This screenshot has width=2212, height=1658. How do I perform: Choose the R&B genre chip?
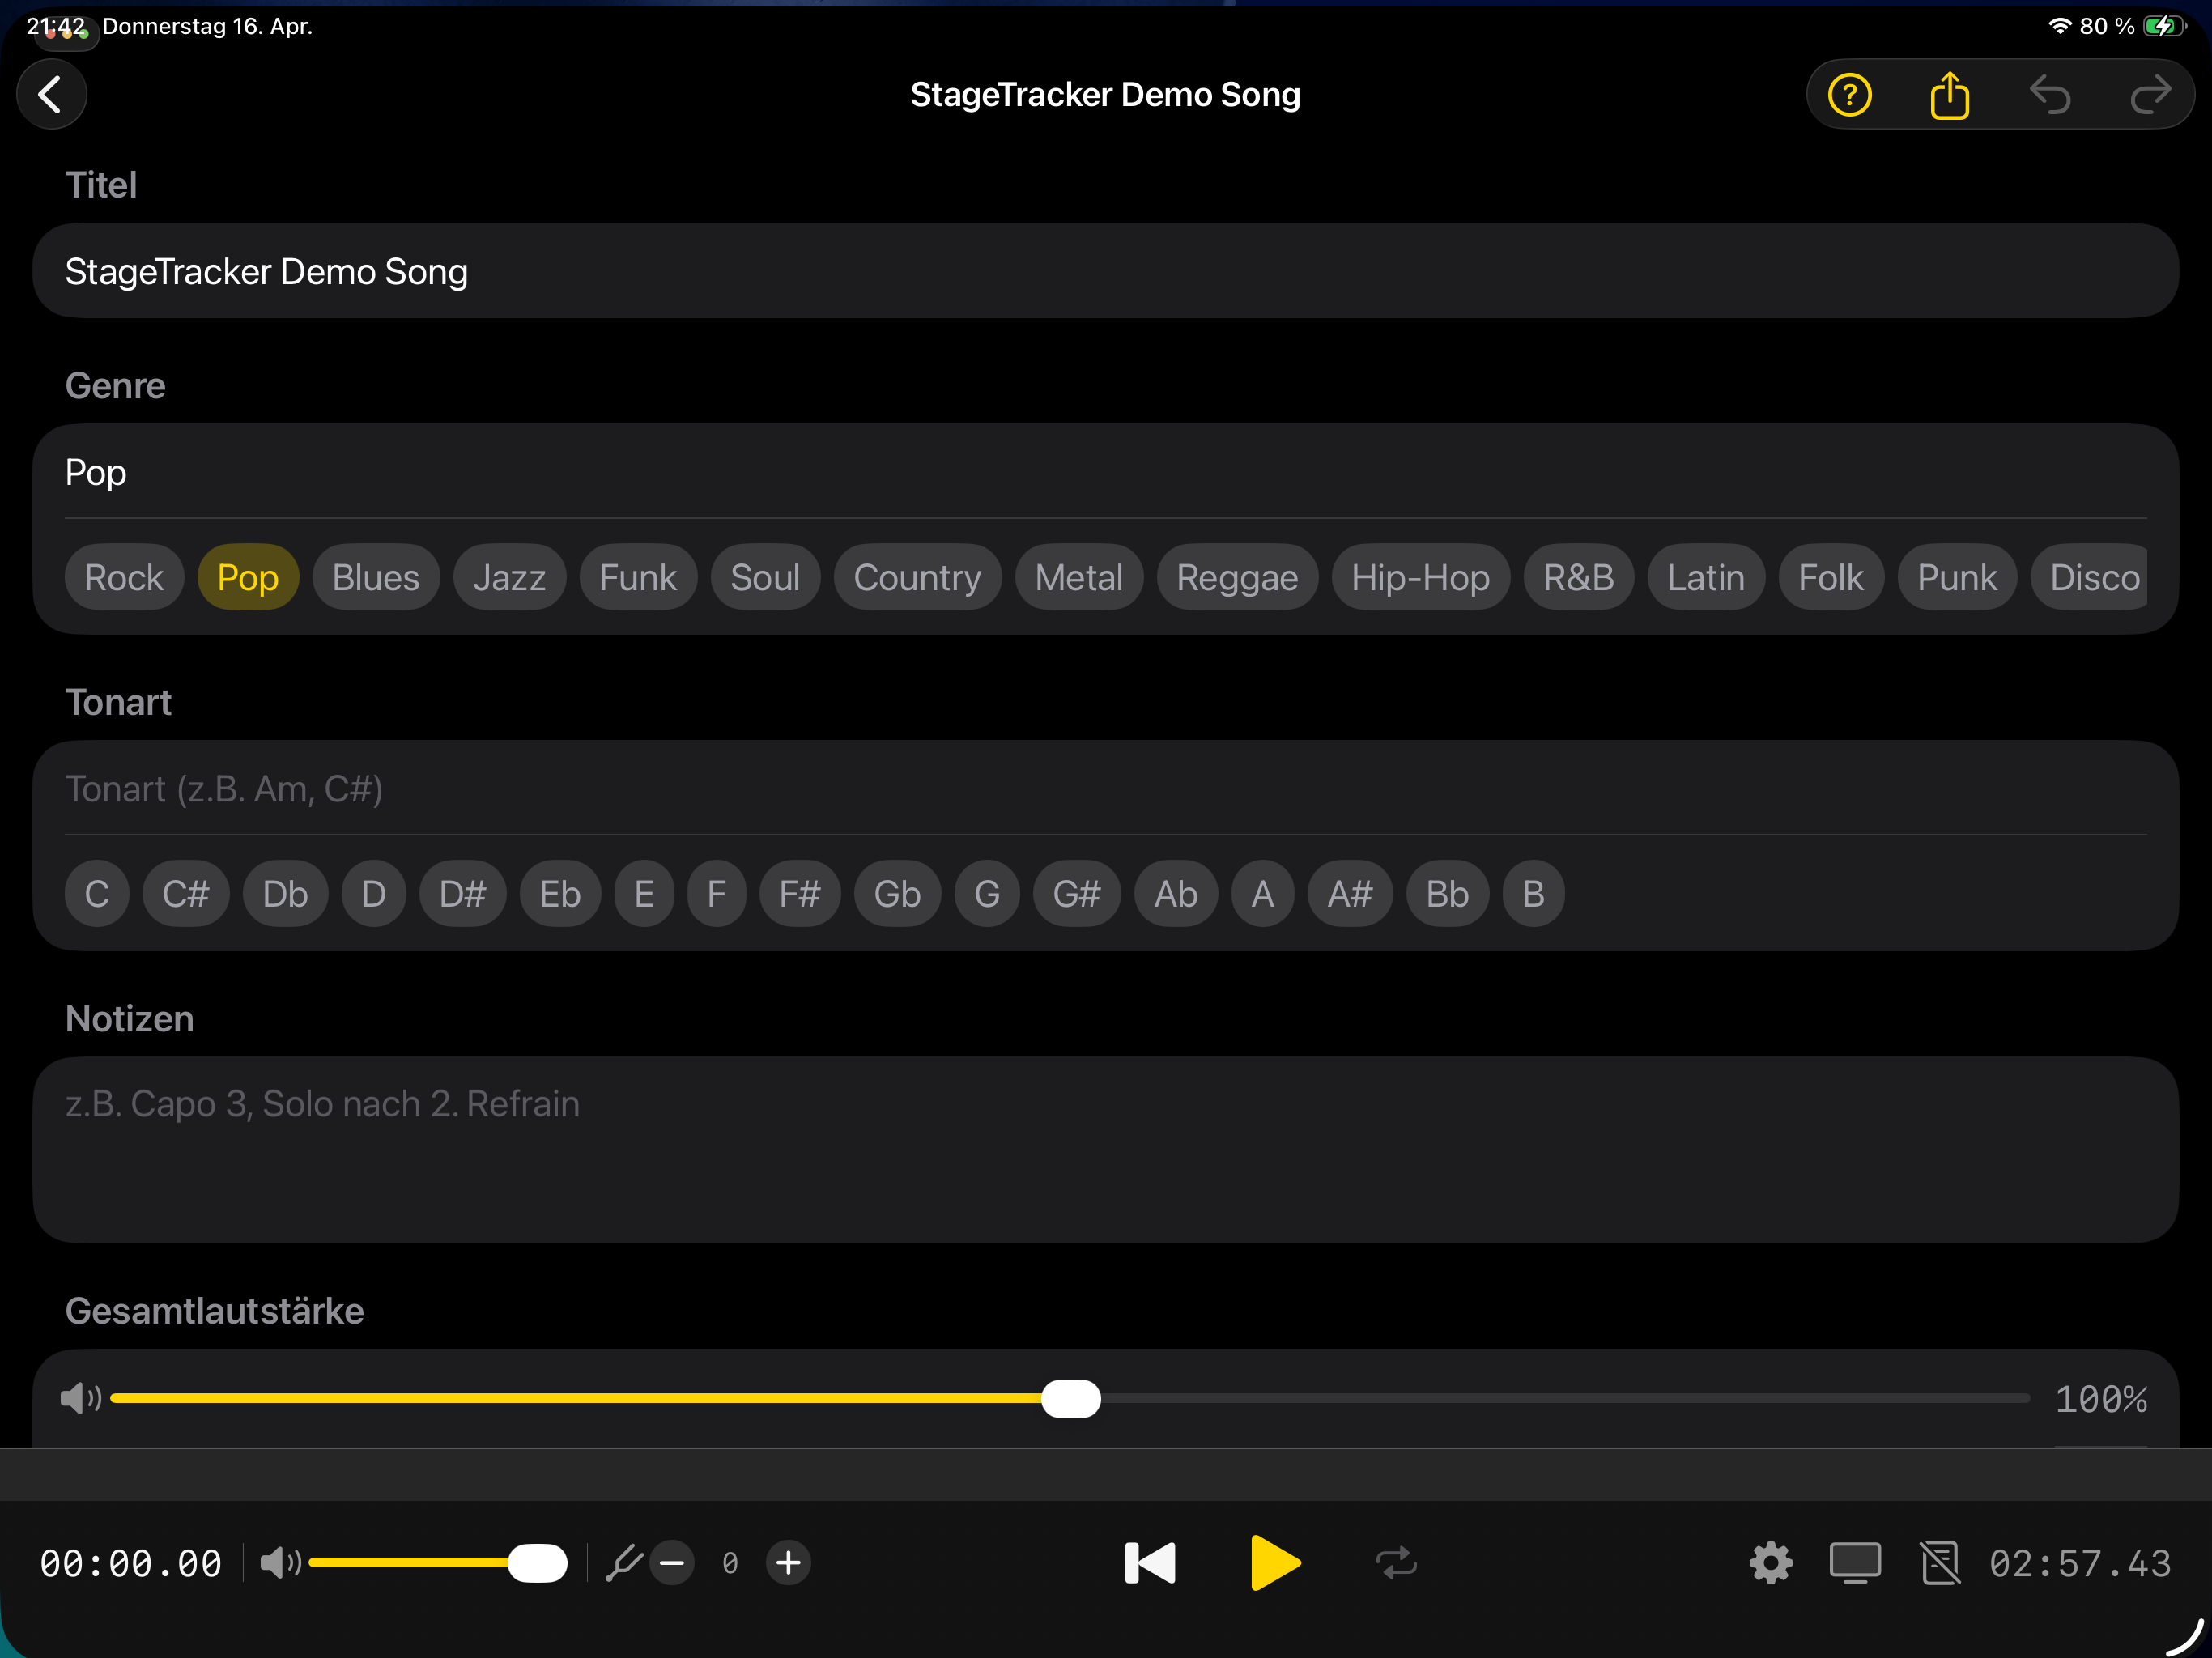click(1579, 577)
